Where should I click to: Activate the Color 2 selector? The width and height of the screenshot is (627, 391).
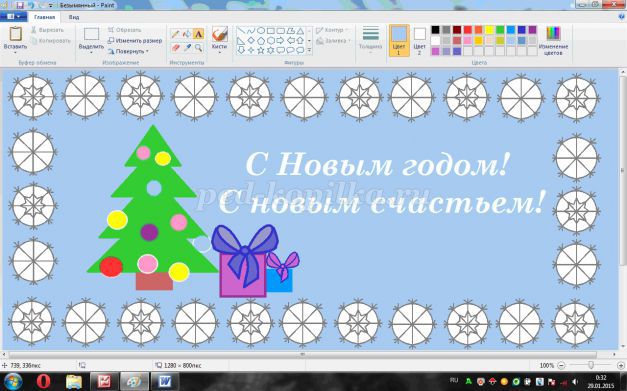click(x=419, y=40)
